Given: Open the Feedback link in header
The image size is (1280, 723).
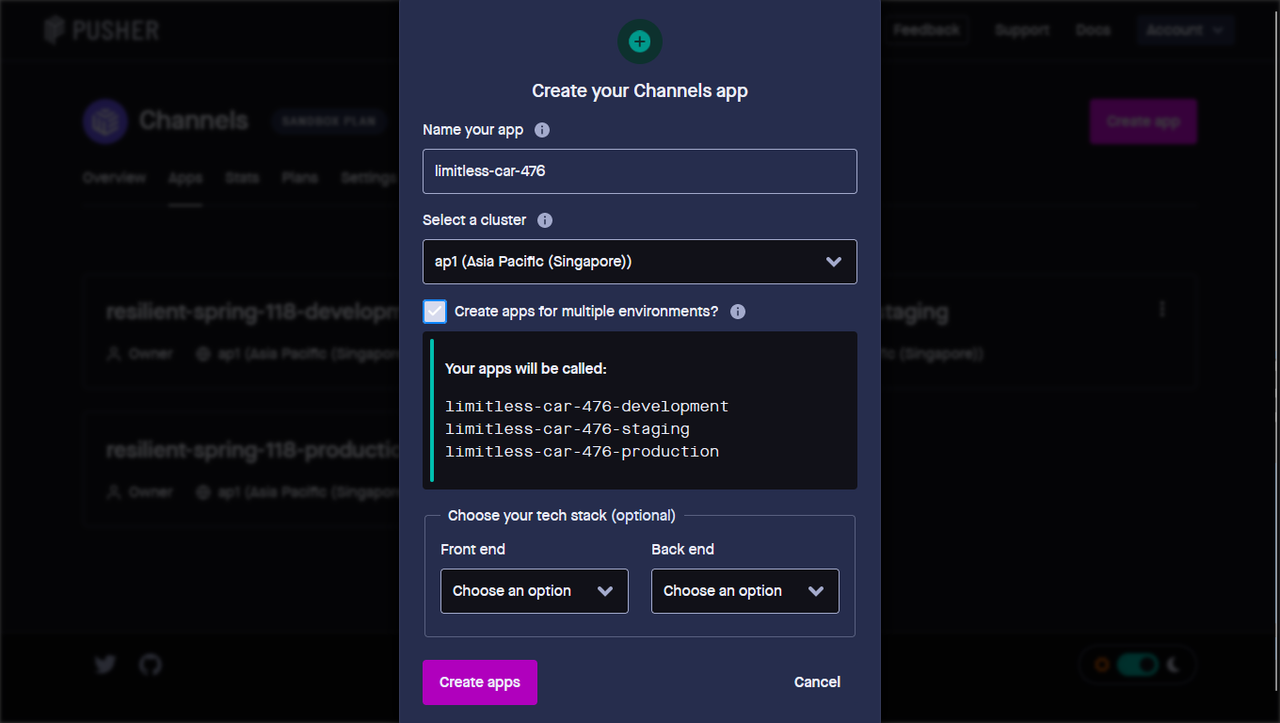Looking at the screenshot, I should coord(926,30).
